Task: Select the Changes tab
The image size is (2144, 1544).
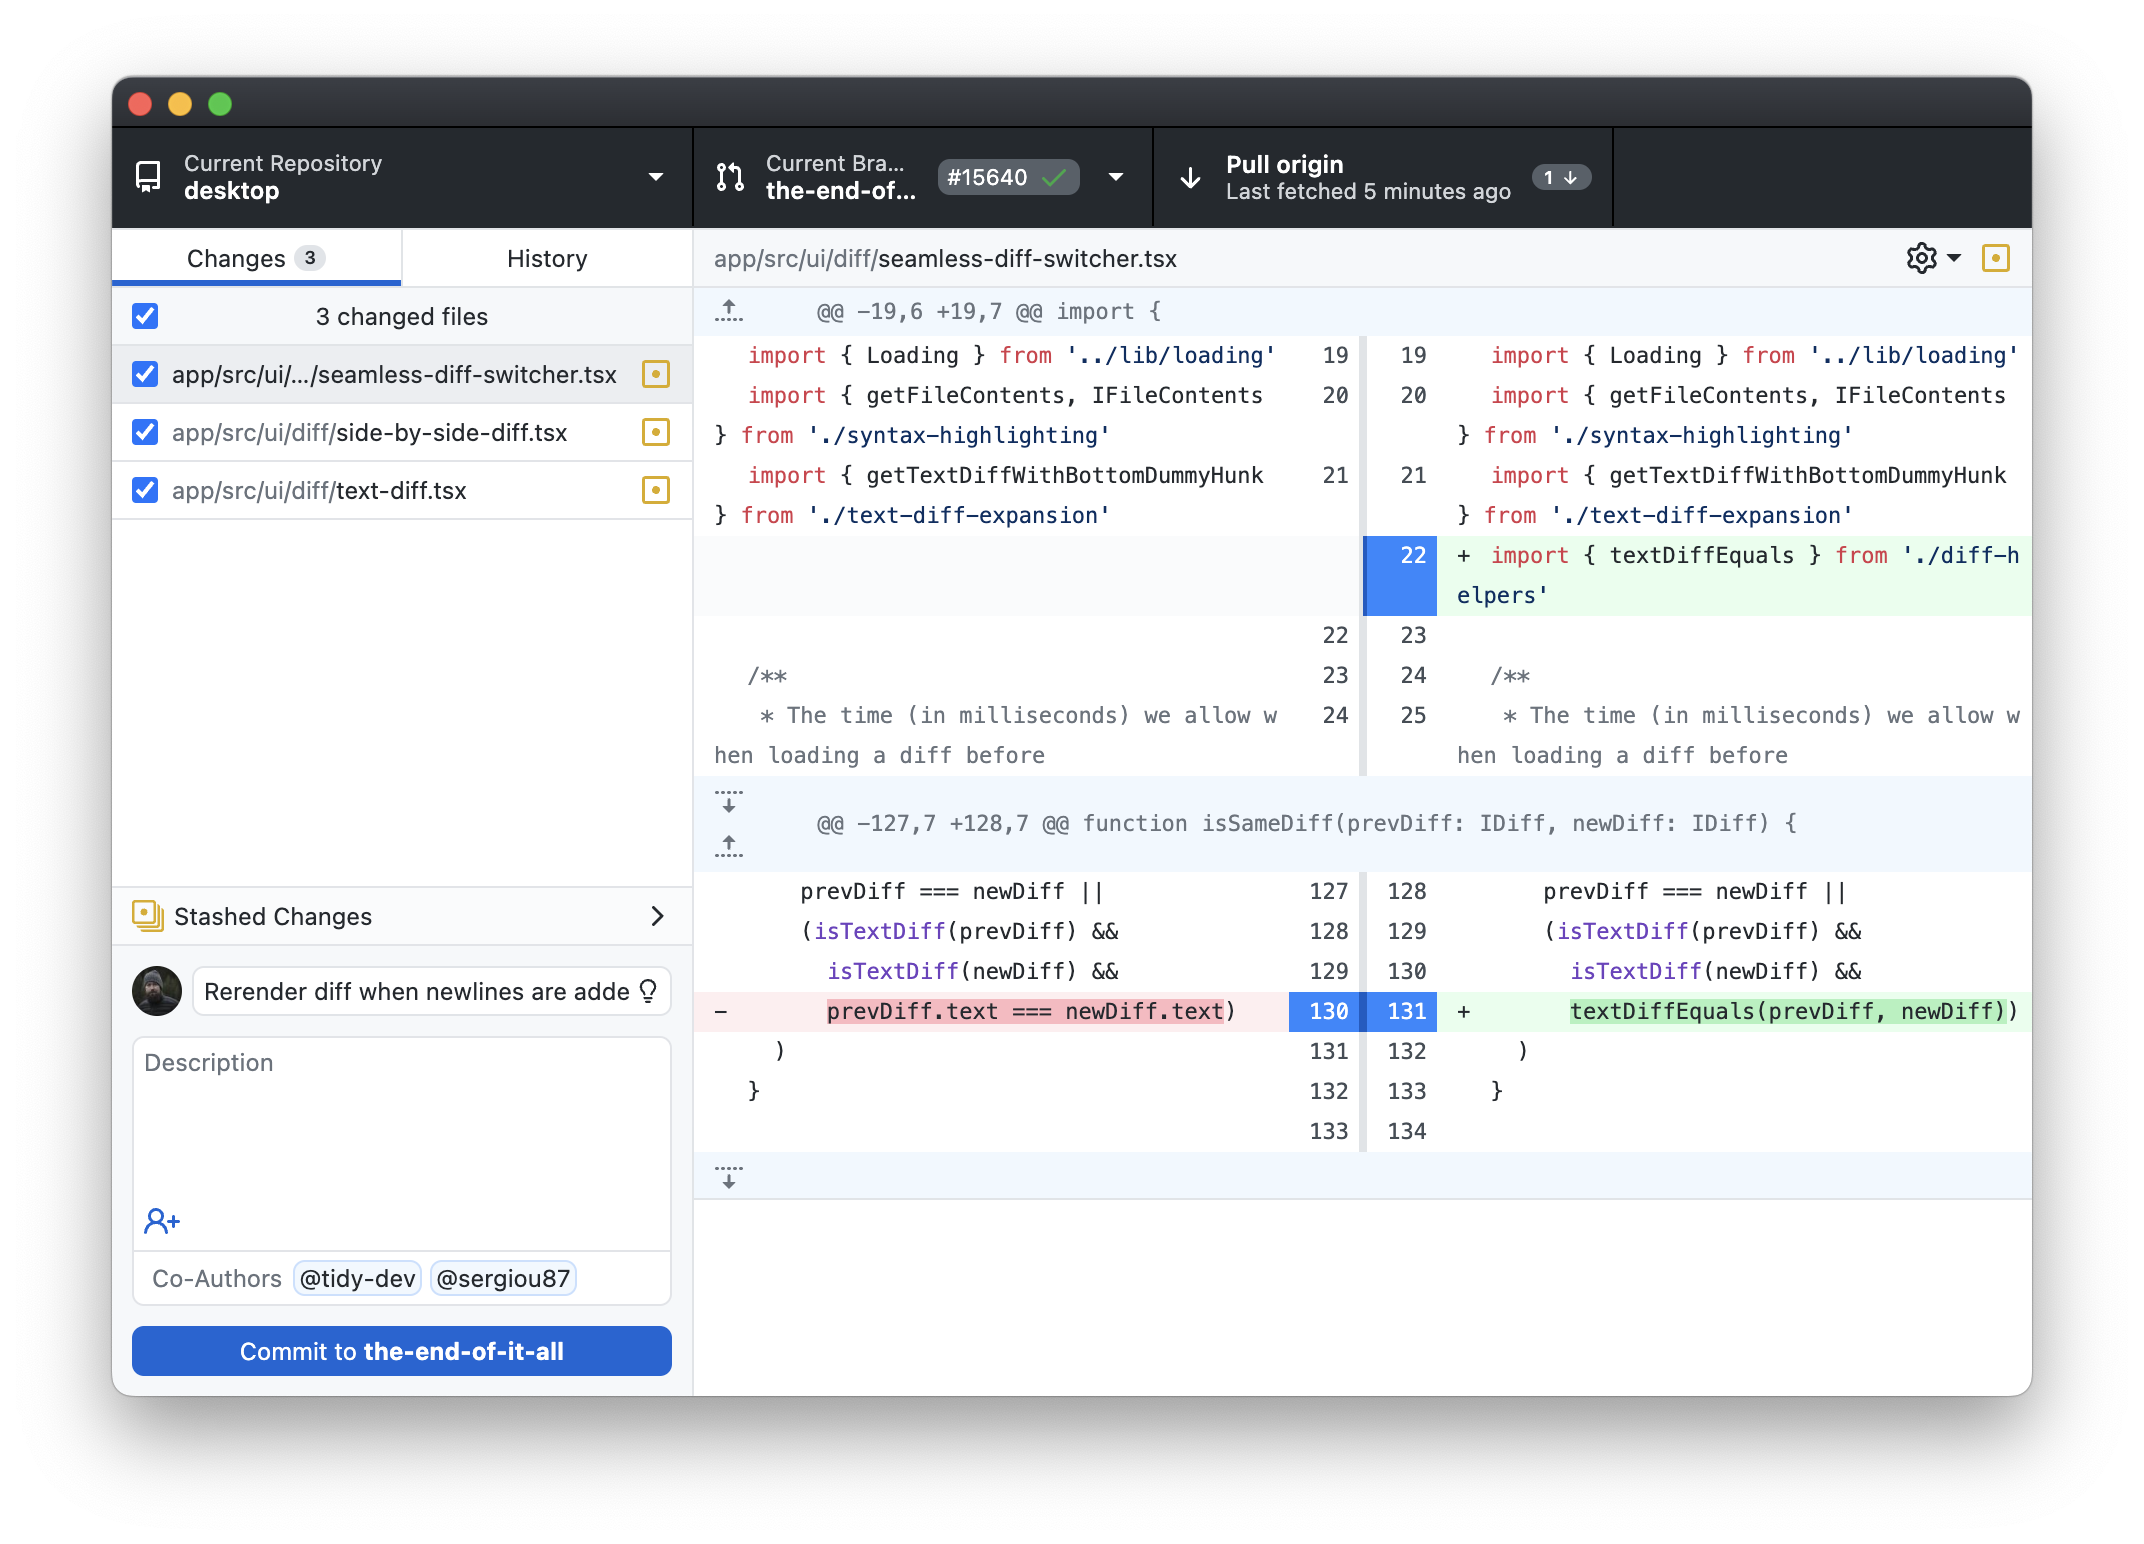Action: point(258,258)
